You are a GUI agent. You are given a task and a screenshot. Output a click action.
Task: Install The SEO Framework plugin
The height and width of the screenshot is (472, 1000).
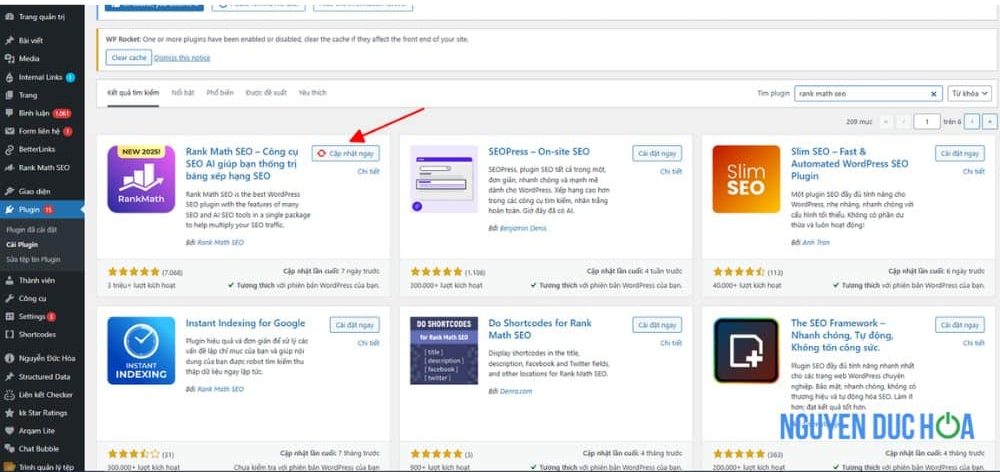click(x=960, y=325)
